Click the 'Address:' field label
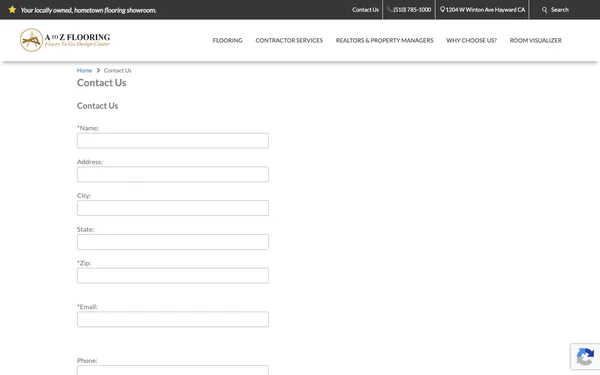The width and height of the screenshot is (600, 375). (x=90, y=162)
